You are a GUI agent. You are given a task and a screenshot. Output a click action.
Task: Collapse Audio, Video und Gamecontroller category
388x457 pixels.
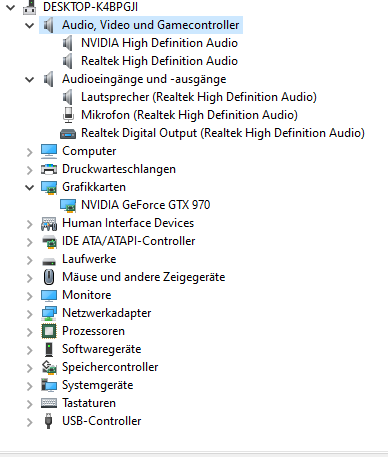(30, 25)
